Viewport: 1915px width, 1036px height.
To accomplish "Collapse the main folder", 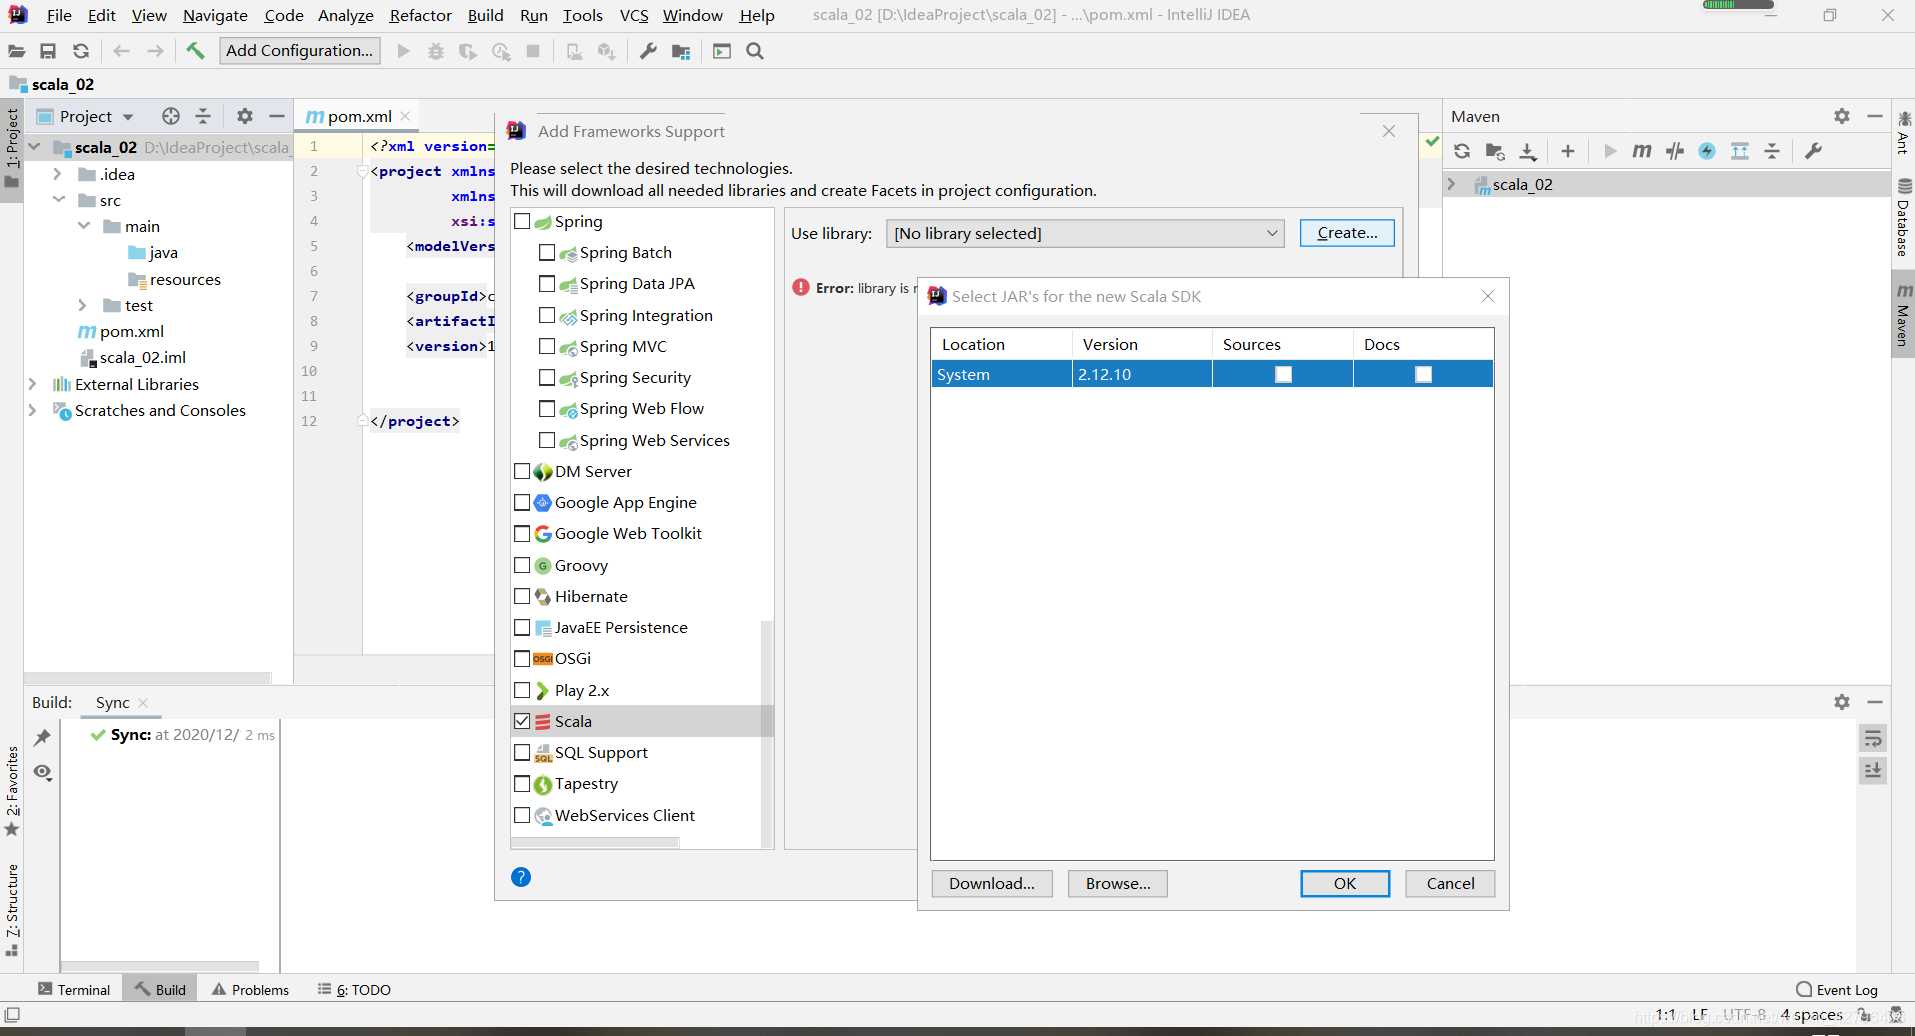I will tap(84, 226).
